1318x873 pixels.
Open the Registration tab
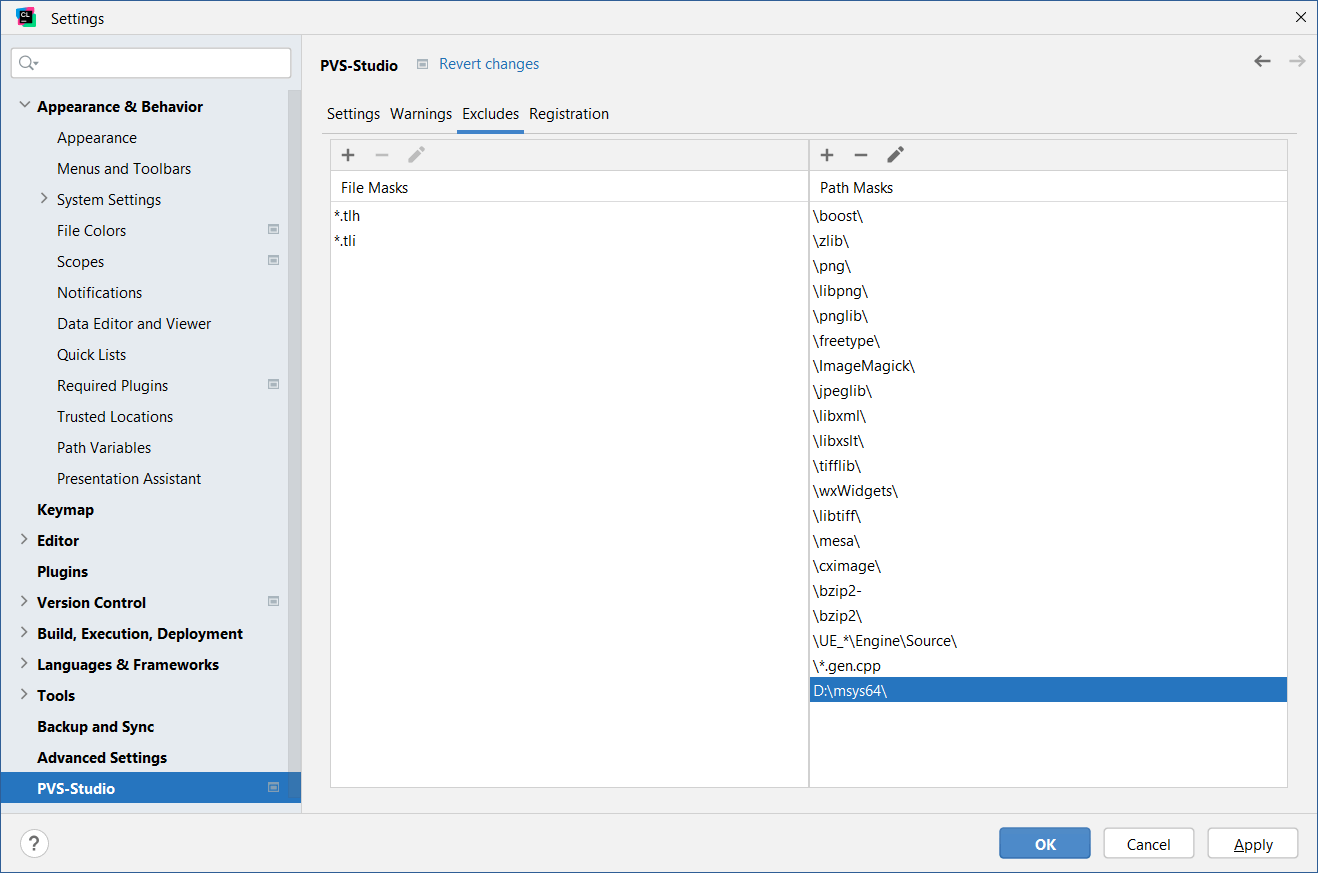point(569,114)
